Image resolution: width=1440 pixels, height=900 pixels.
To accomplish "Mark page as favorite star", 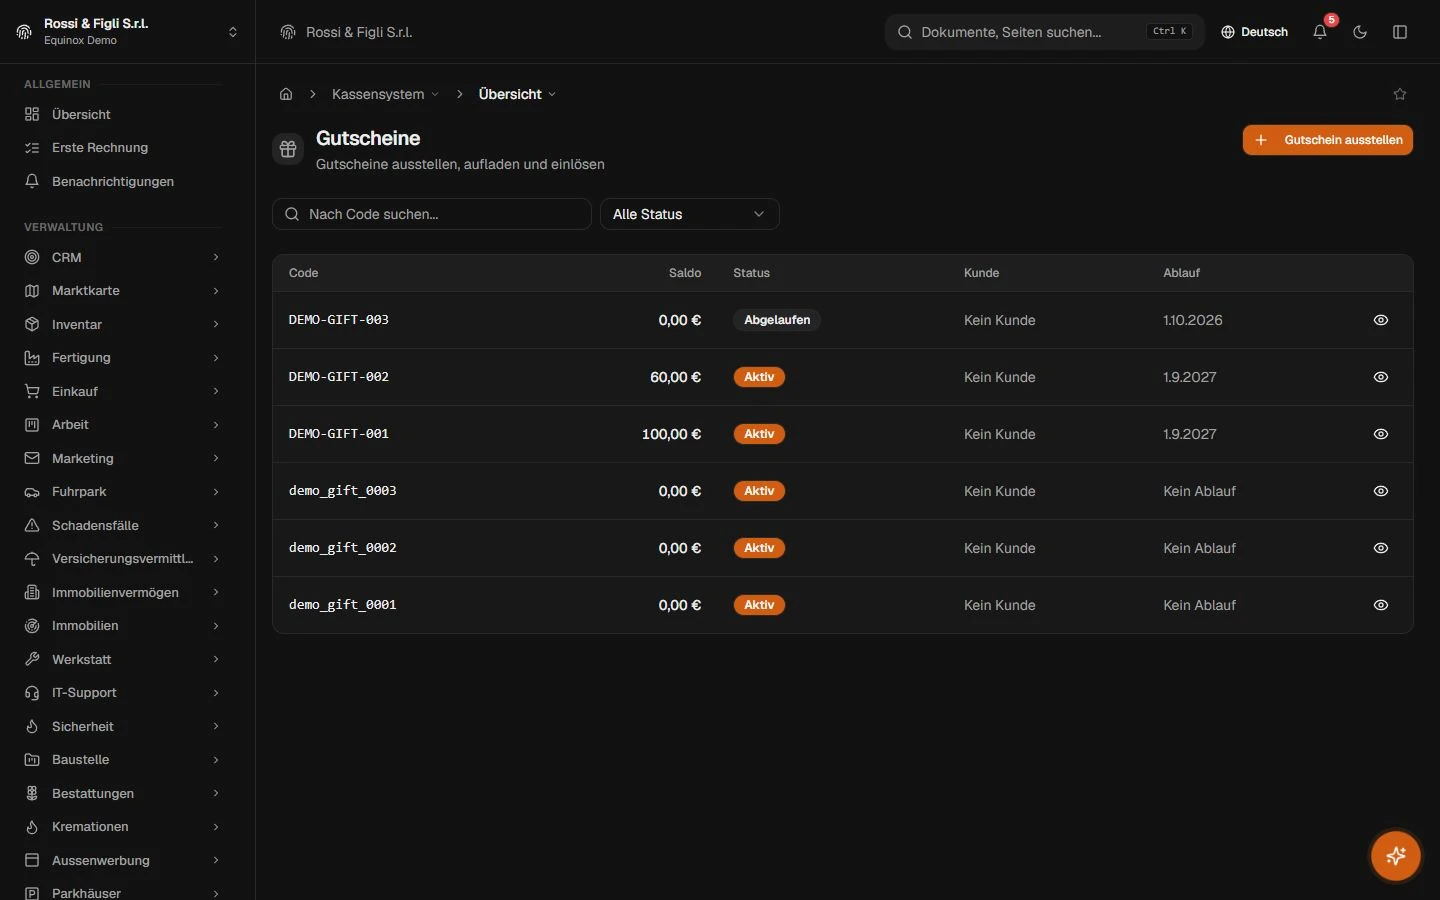I will pos(1400,94).
